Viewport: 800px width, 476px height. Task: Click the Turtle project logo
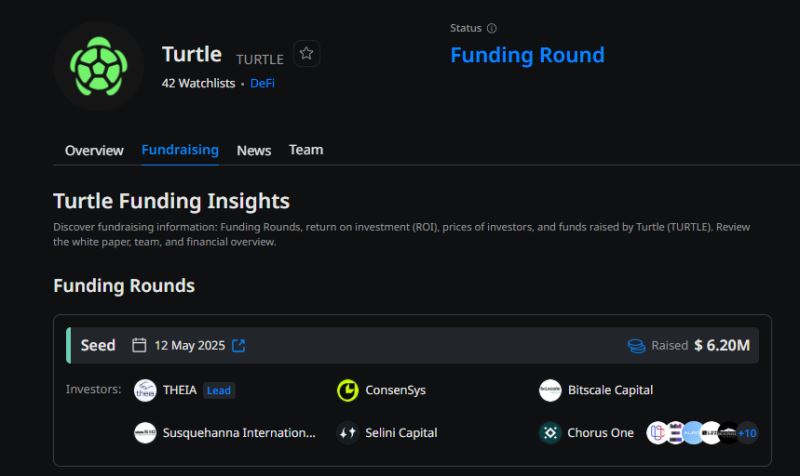coord(99,66)
